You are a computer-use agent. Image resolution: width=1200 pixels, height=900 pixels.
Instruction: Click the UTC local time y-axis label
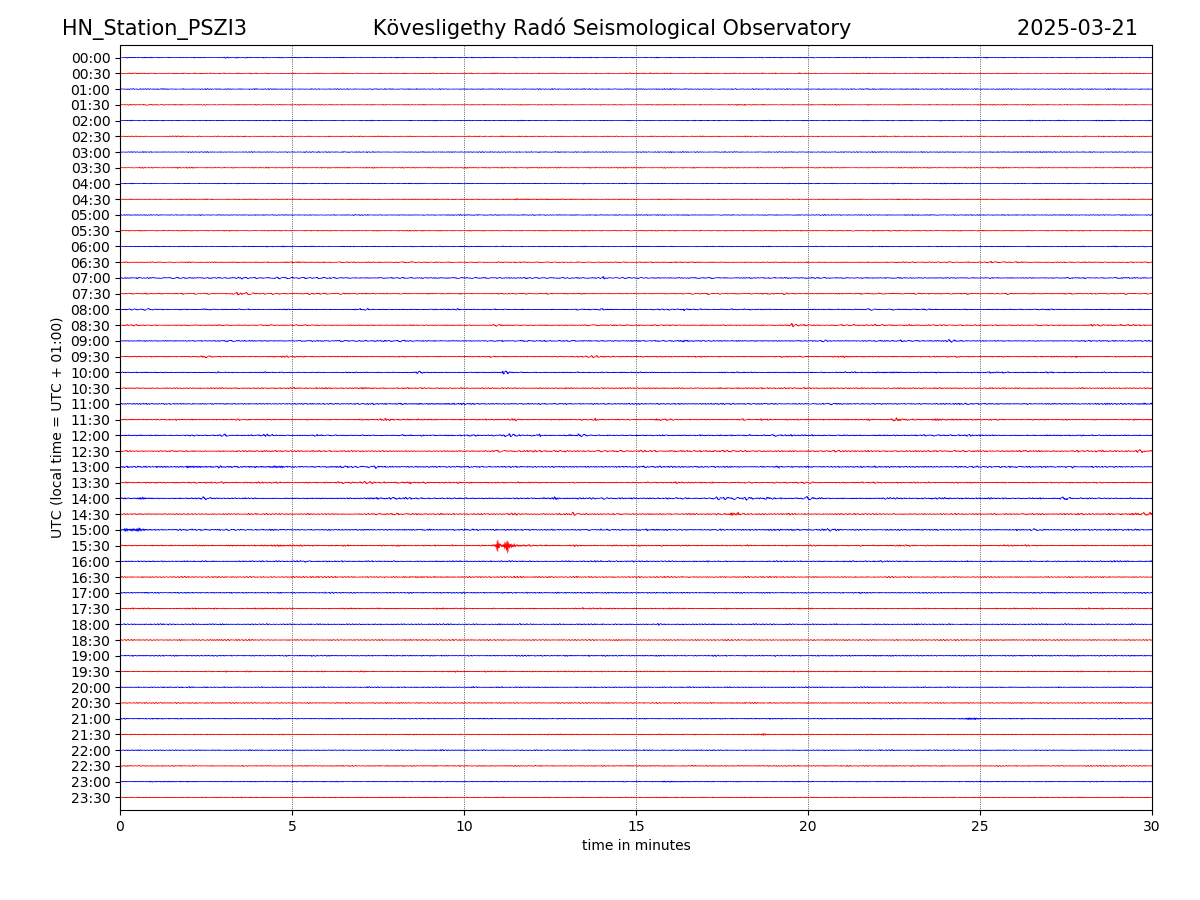coord(57,427)
